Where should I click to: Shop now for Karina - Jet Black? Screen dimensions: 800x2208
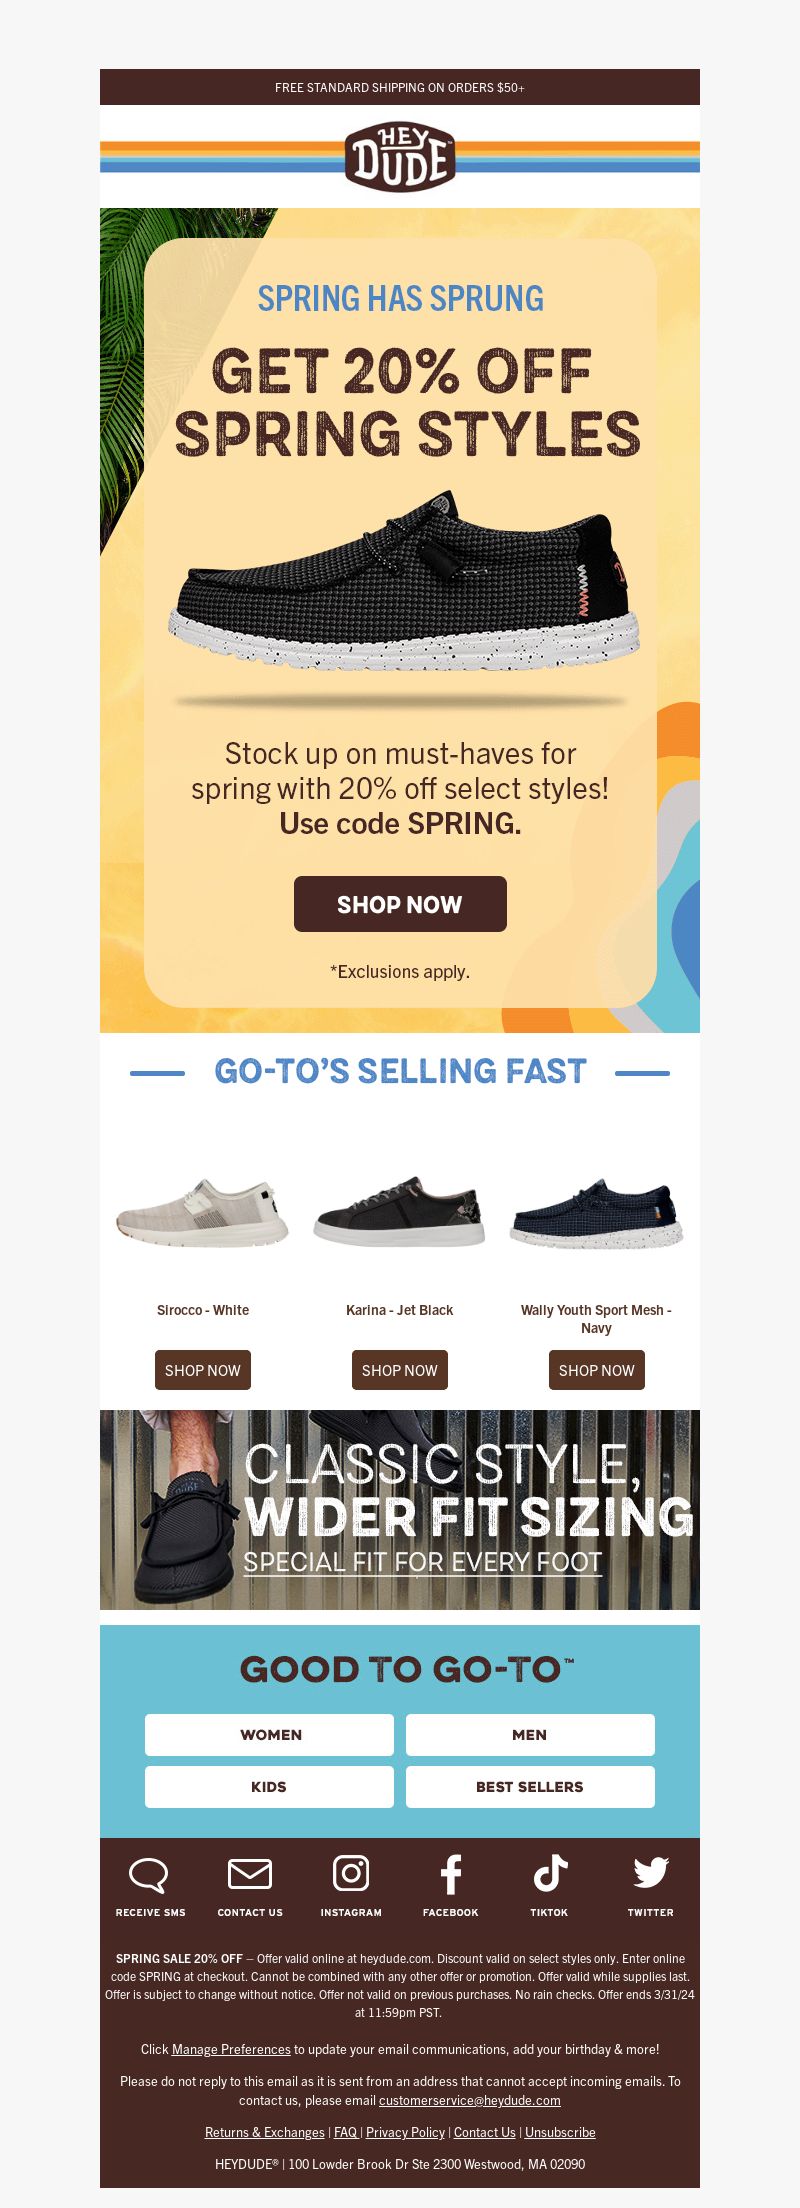[x=400, y=1370]
